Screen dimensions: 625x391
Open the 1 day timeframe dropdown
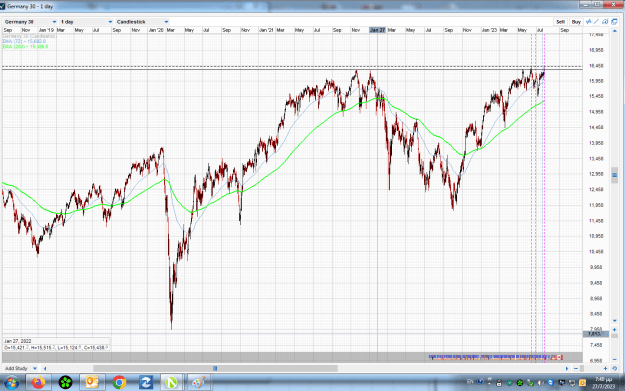click(x=86, y=22)
